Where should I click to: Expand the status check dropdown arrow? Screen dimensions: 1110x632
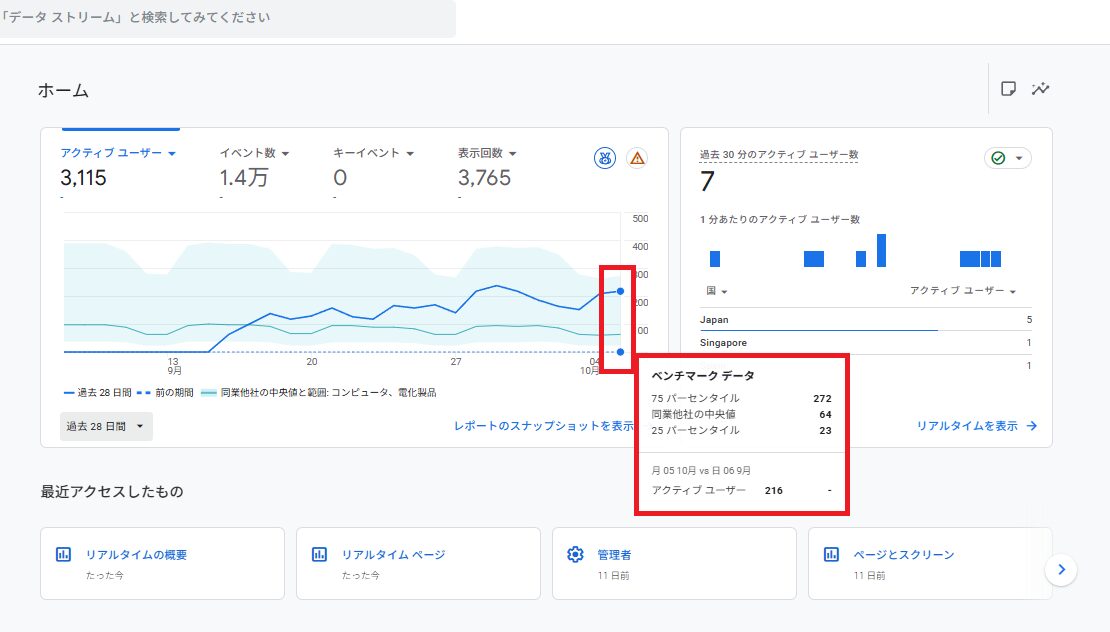pos(1019,158)
